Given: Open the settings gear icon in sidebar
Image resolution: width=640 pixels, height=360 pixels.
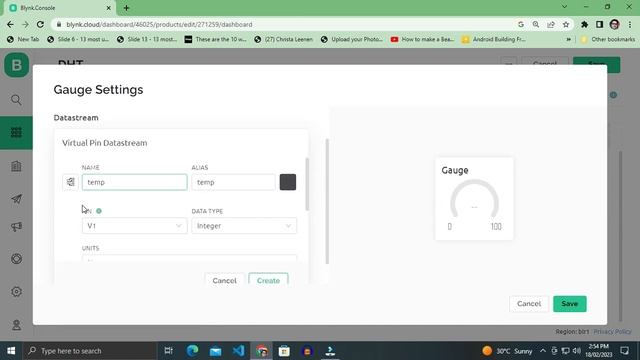Looking at the screenshot, I should coord(16,291).
